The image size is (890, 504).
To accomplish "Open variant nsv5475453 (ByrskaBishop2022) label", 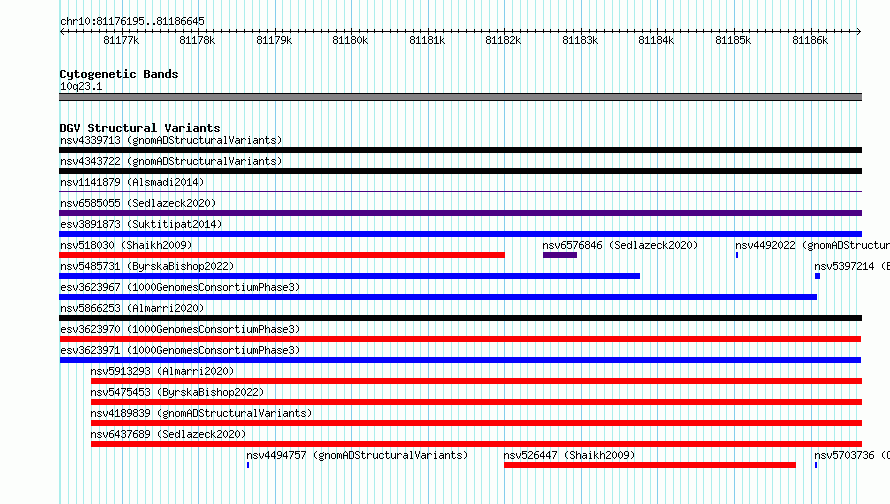I will point(177,392).
